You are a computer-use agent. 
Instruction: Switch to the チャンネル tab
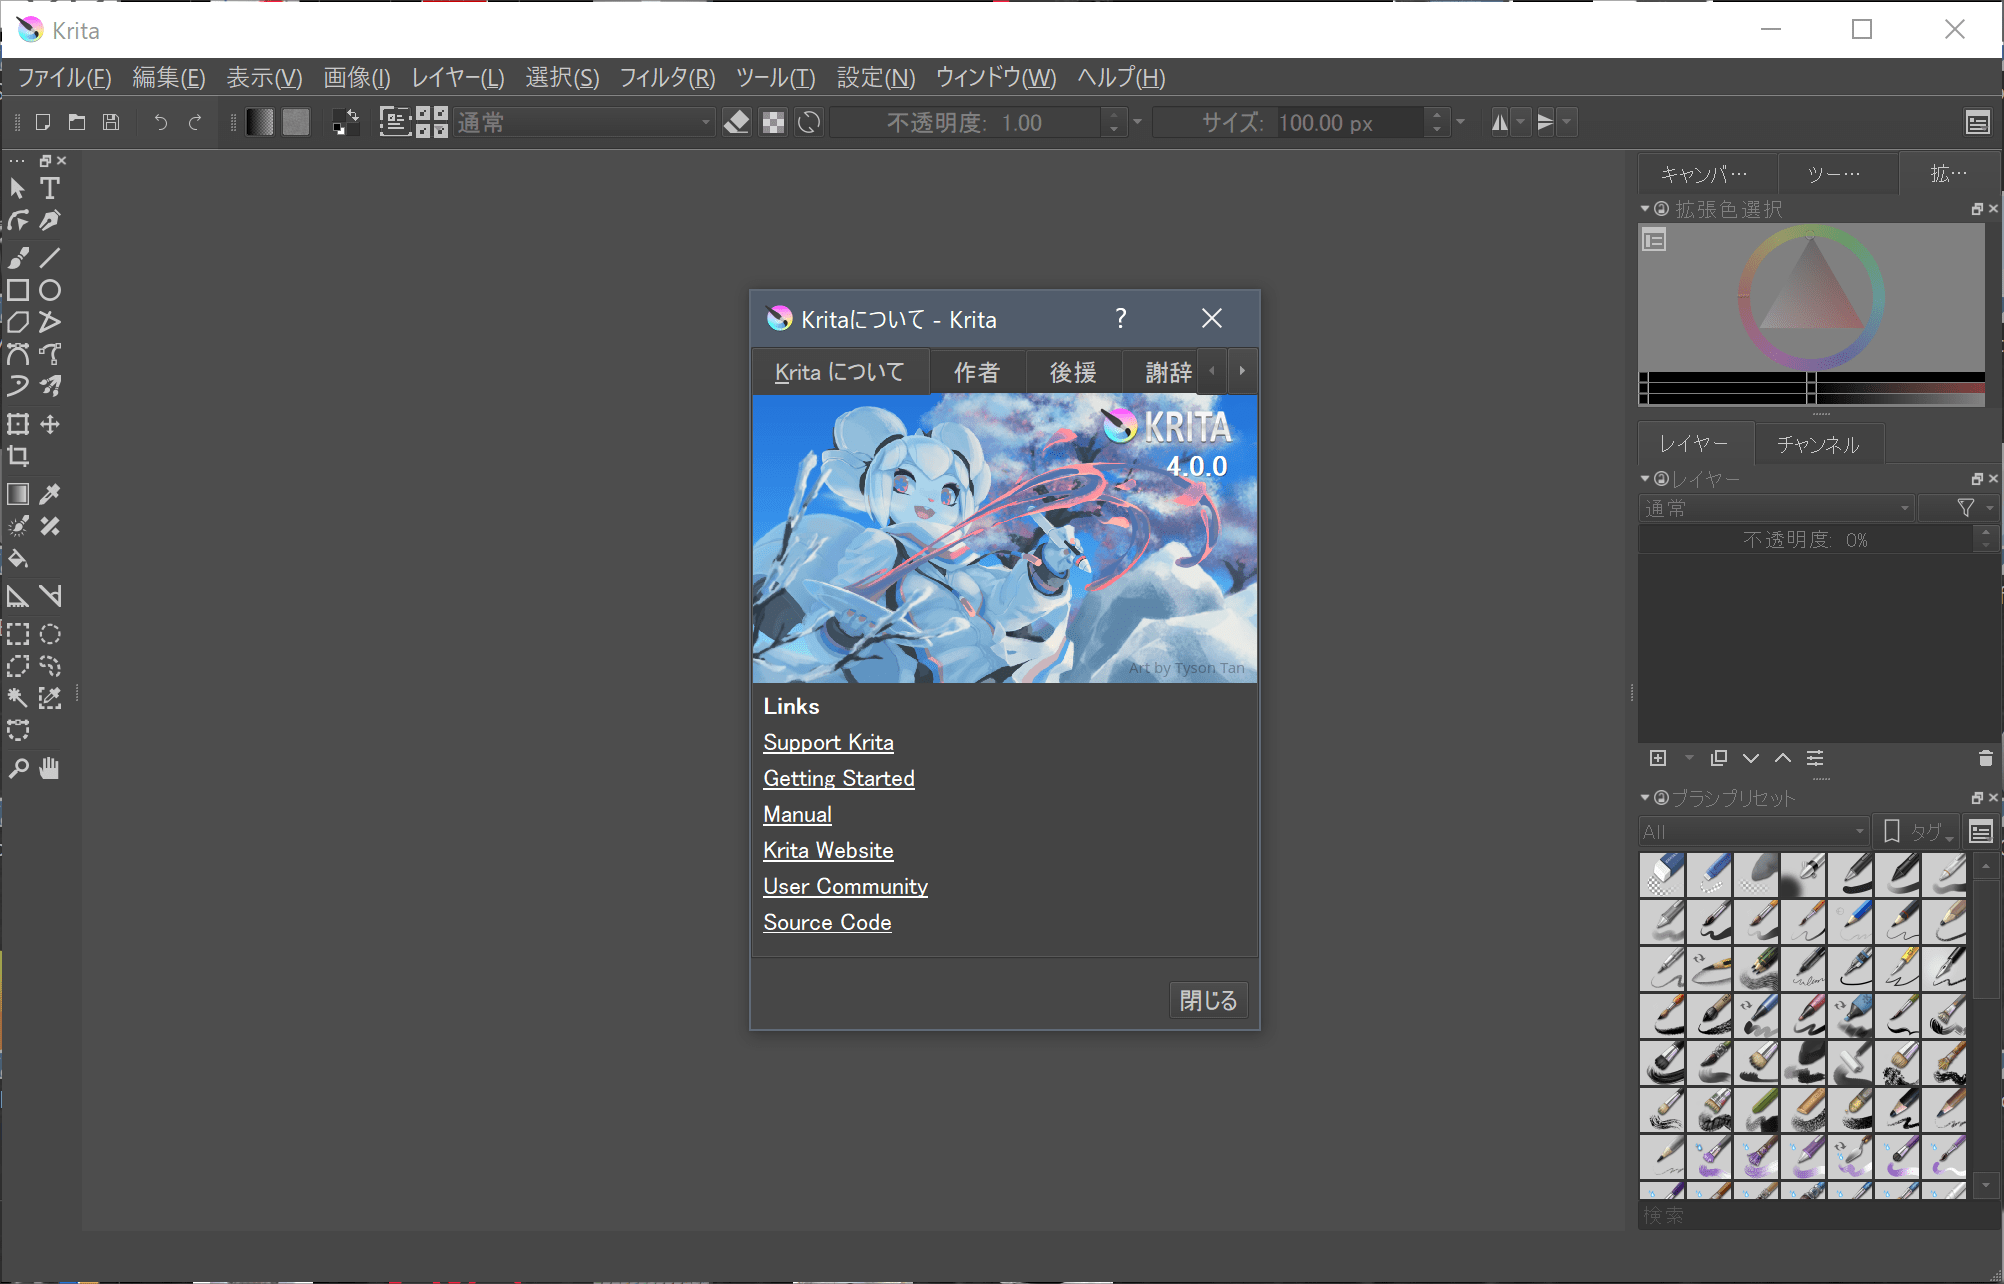[1818, 443]
